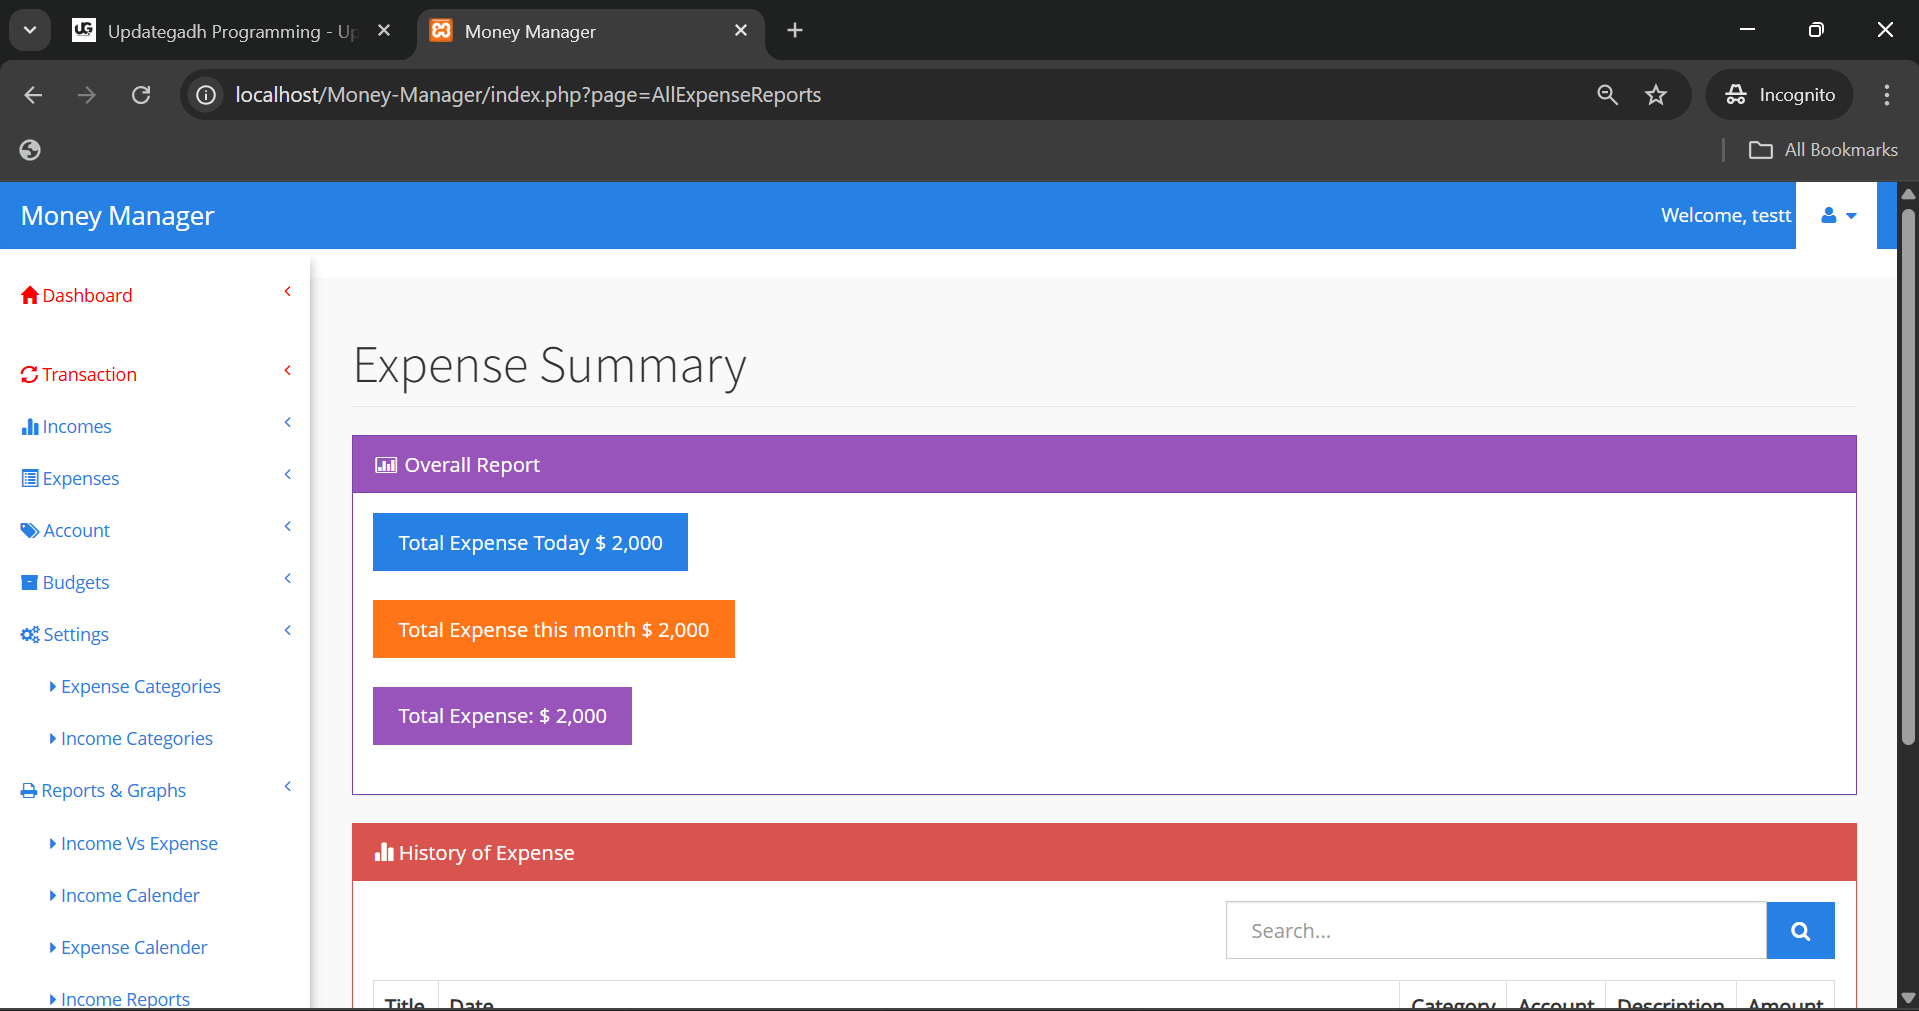
Task: Select the Account tag icon
Action: pos(30,530)
